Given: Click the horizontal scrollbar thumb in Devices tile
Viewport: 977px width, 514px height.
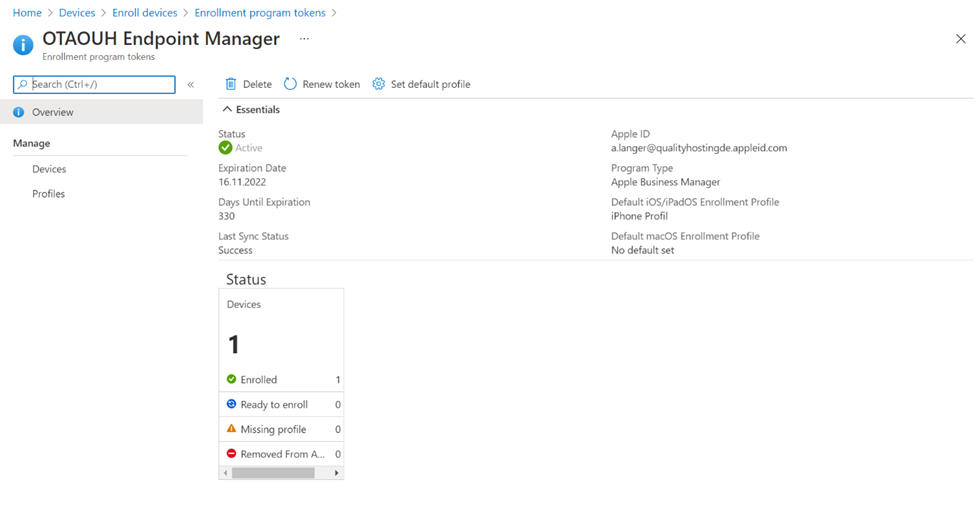Looking at the screenshot, I should coord(274,473).
